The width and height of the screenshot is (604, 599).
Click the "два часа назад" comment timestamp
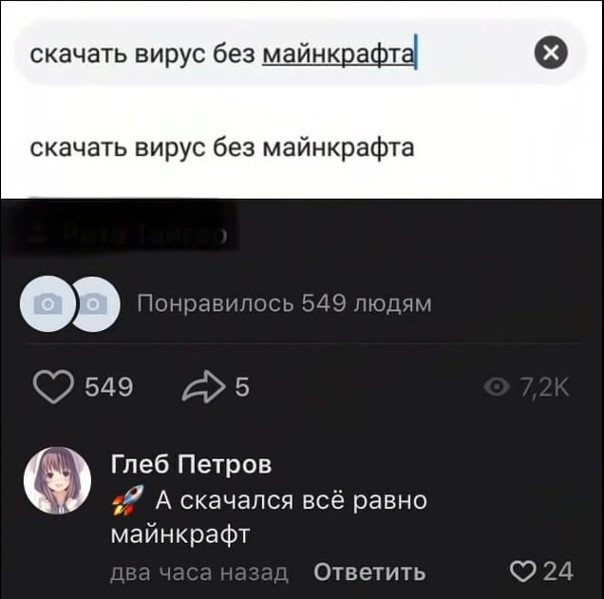pyautogui.click(x=199, y=572)
